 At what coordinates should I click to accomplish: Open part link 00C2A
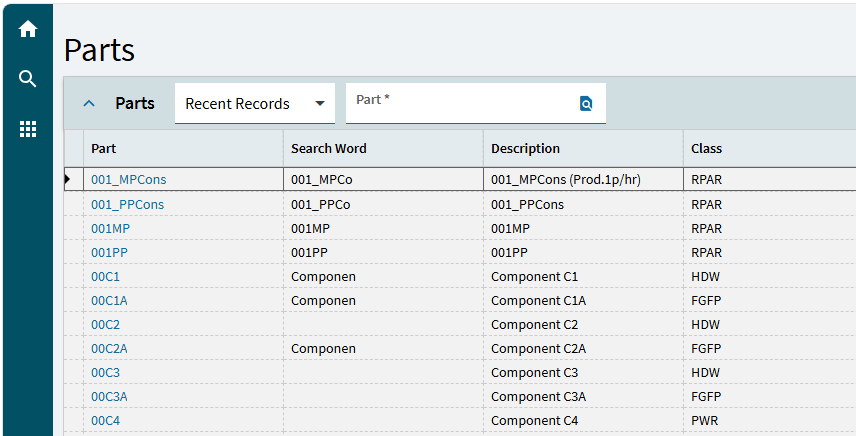pyautogui.click(x=109, y=349)
